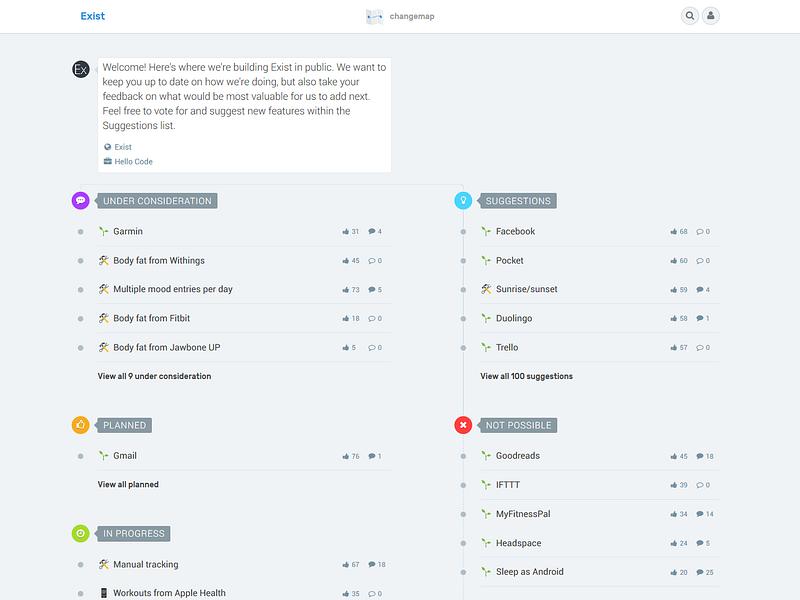Viewport: 800px width, 600px height.
Task: Open Multiple mood entries per day
Action: pos(172,289)
